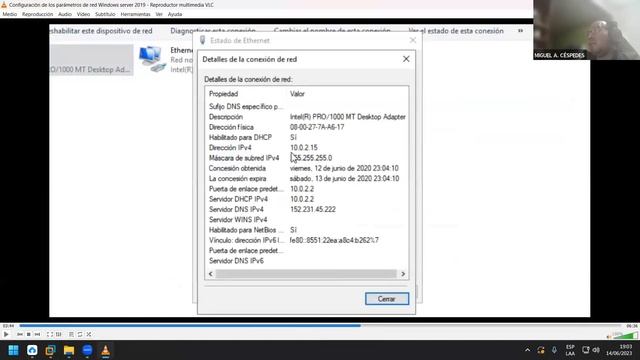Jump to previous media track
The width and height of the screenshot is (640, 360).
(x=20, y=334)
